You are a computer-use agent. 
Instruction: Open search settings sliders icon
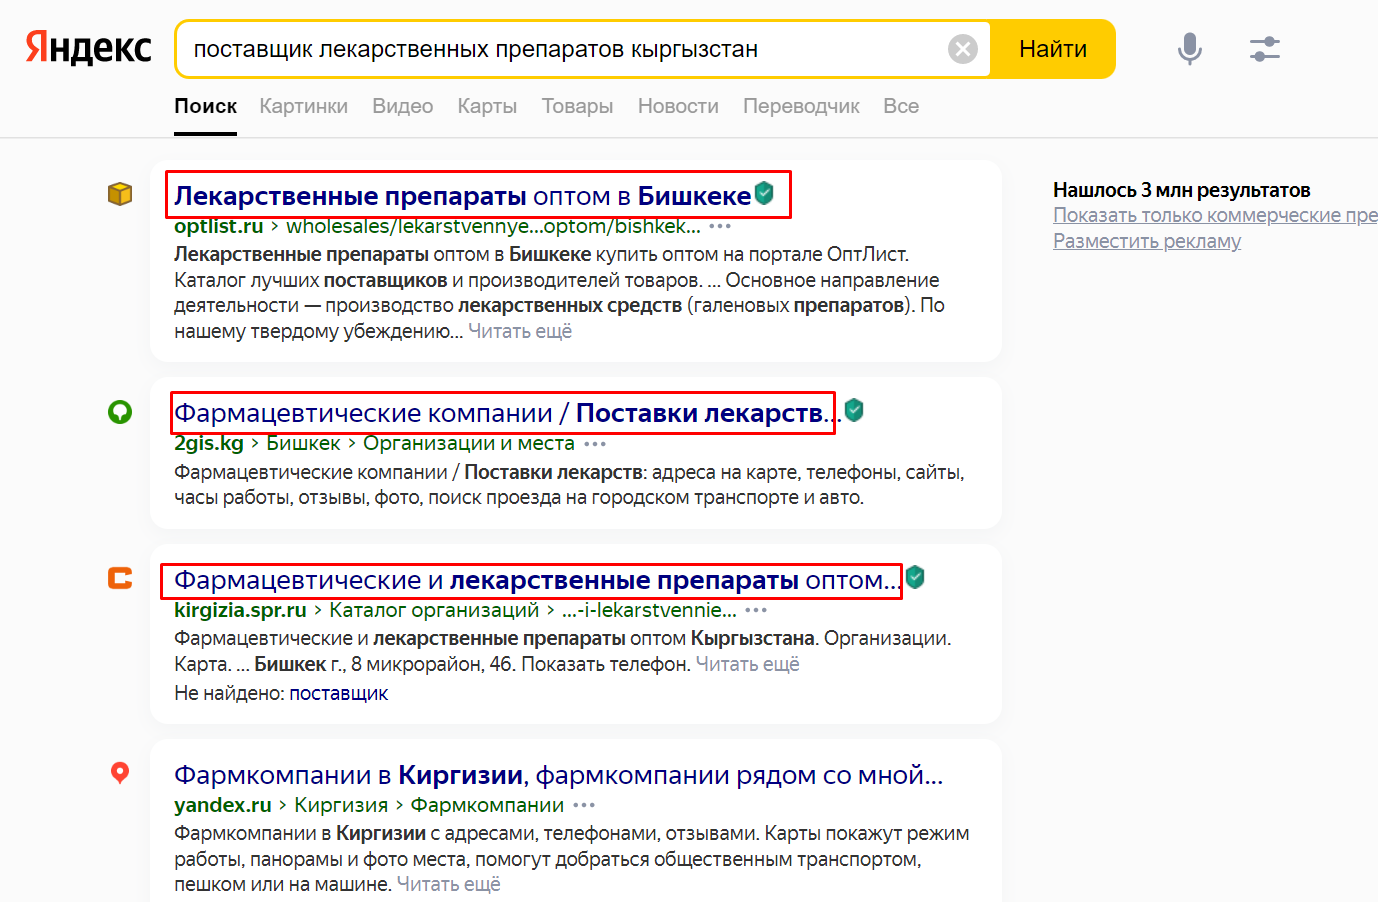point(1265,49)
